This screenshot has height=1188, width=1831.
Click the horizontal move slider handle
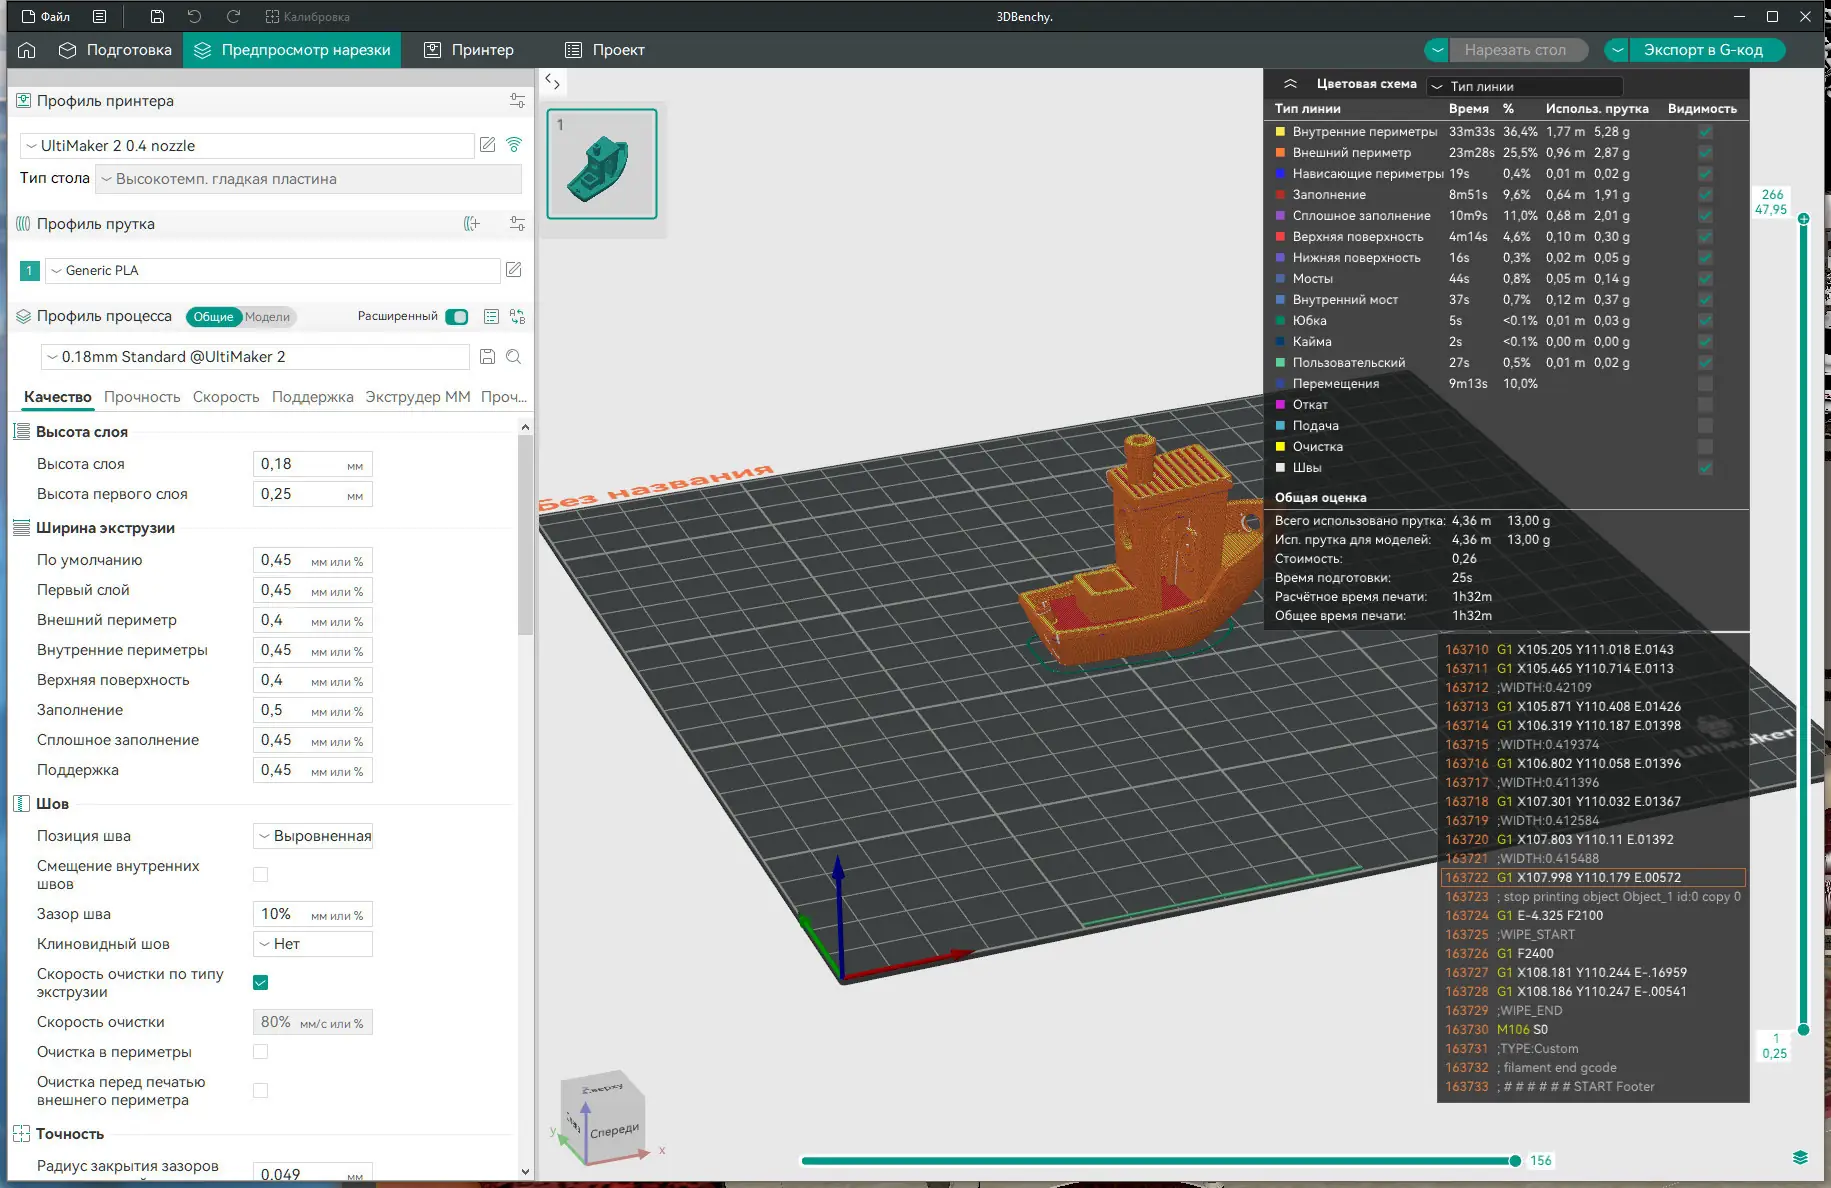coord(1515,1161)
